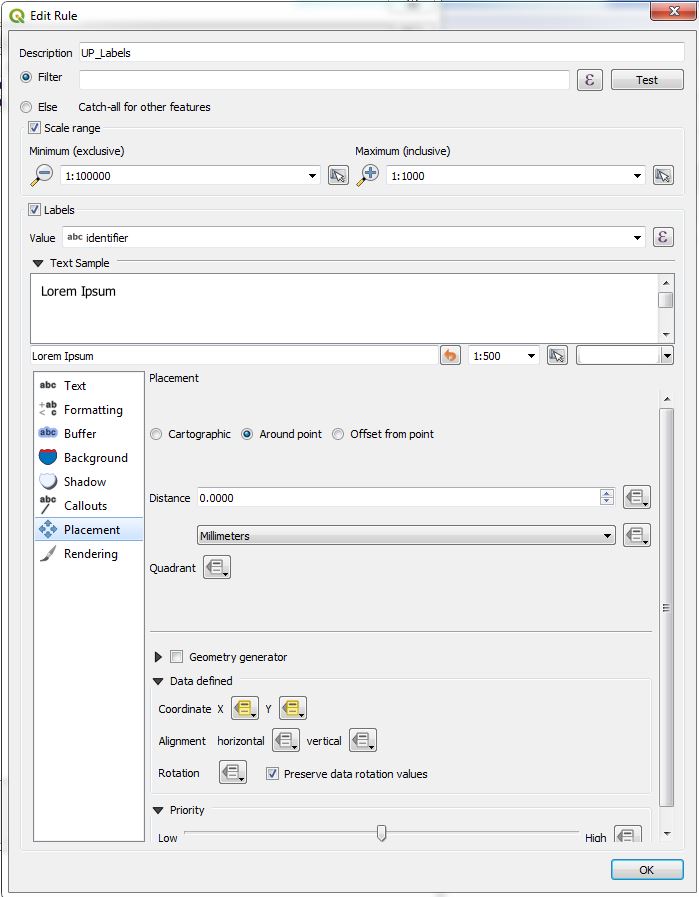
Task: Switch to the Formatting settings tab
Action: (x=89, y=410)
